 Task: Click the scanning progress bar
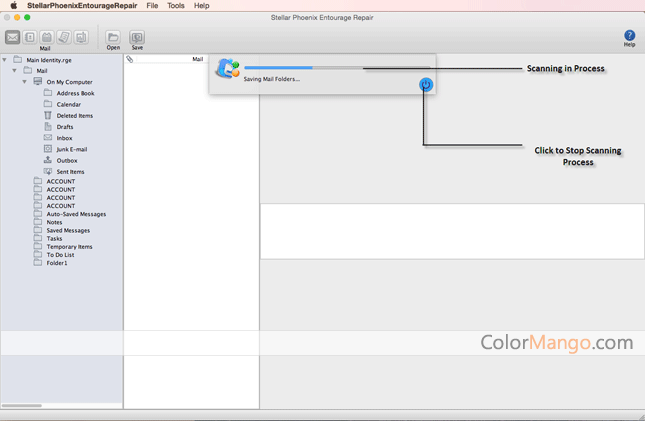[x=337, y=67]
